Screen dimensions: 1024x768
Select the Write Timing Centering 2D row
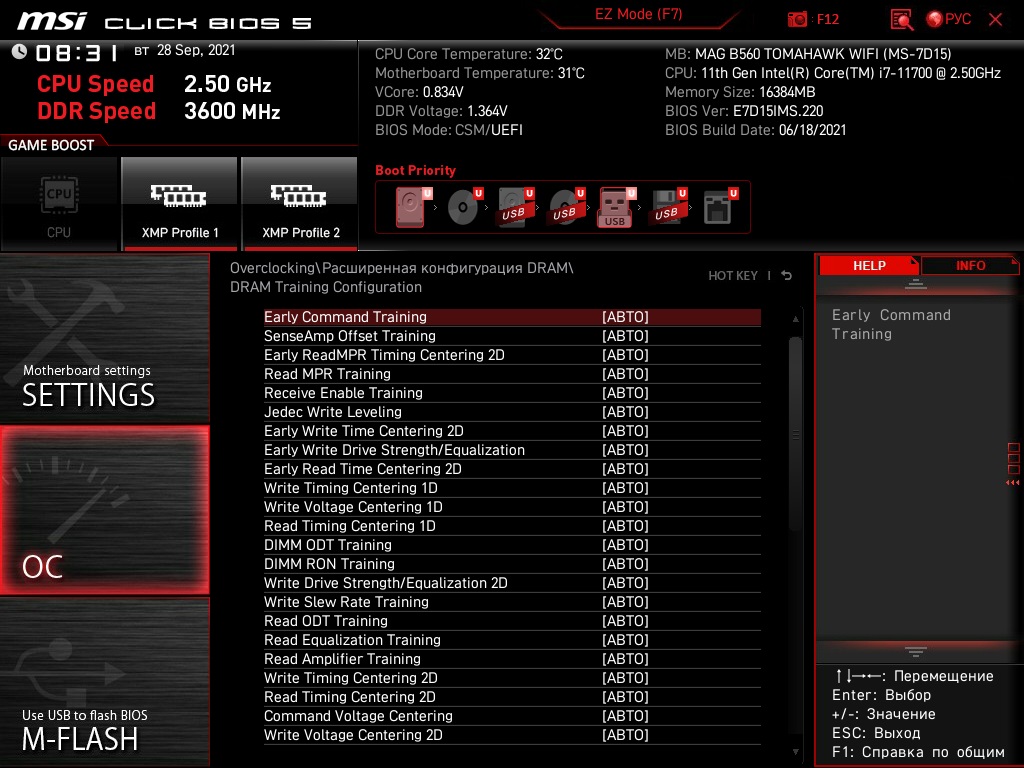(x=512, y=677)
